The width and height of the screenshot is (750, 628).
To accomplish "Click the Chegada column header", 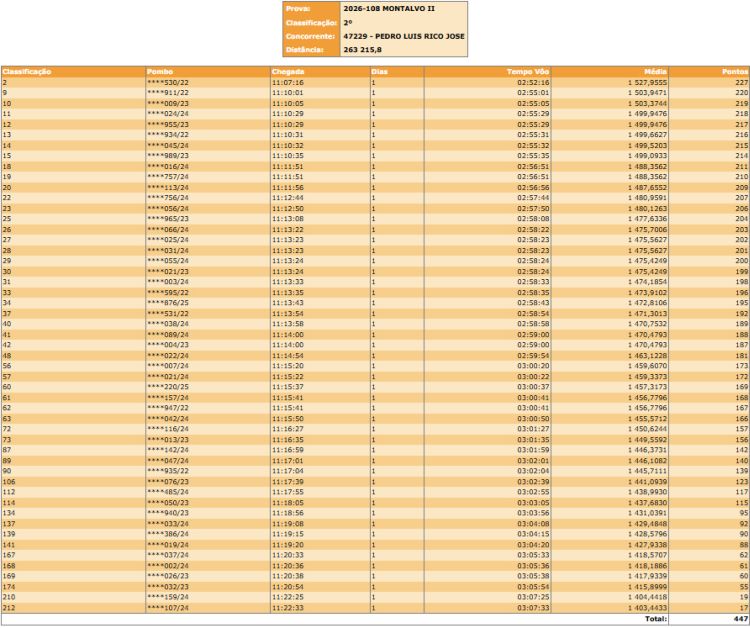I will [288, 72].
